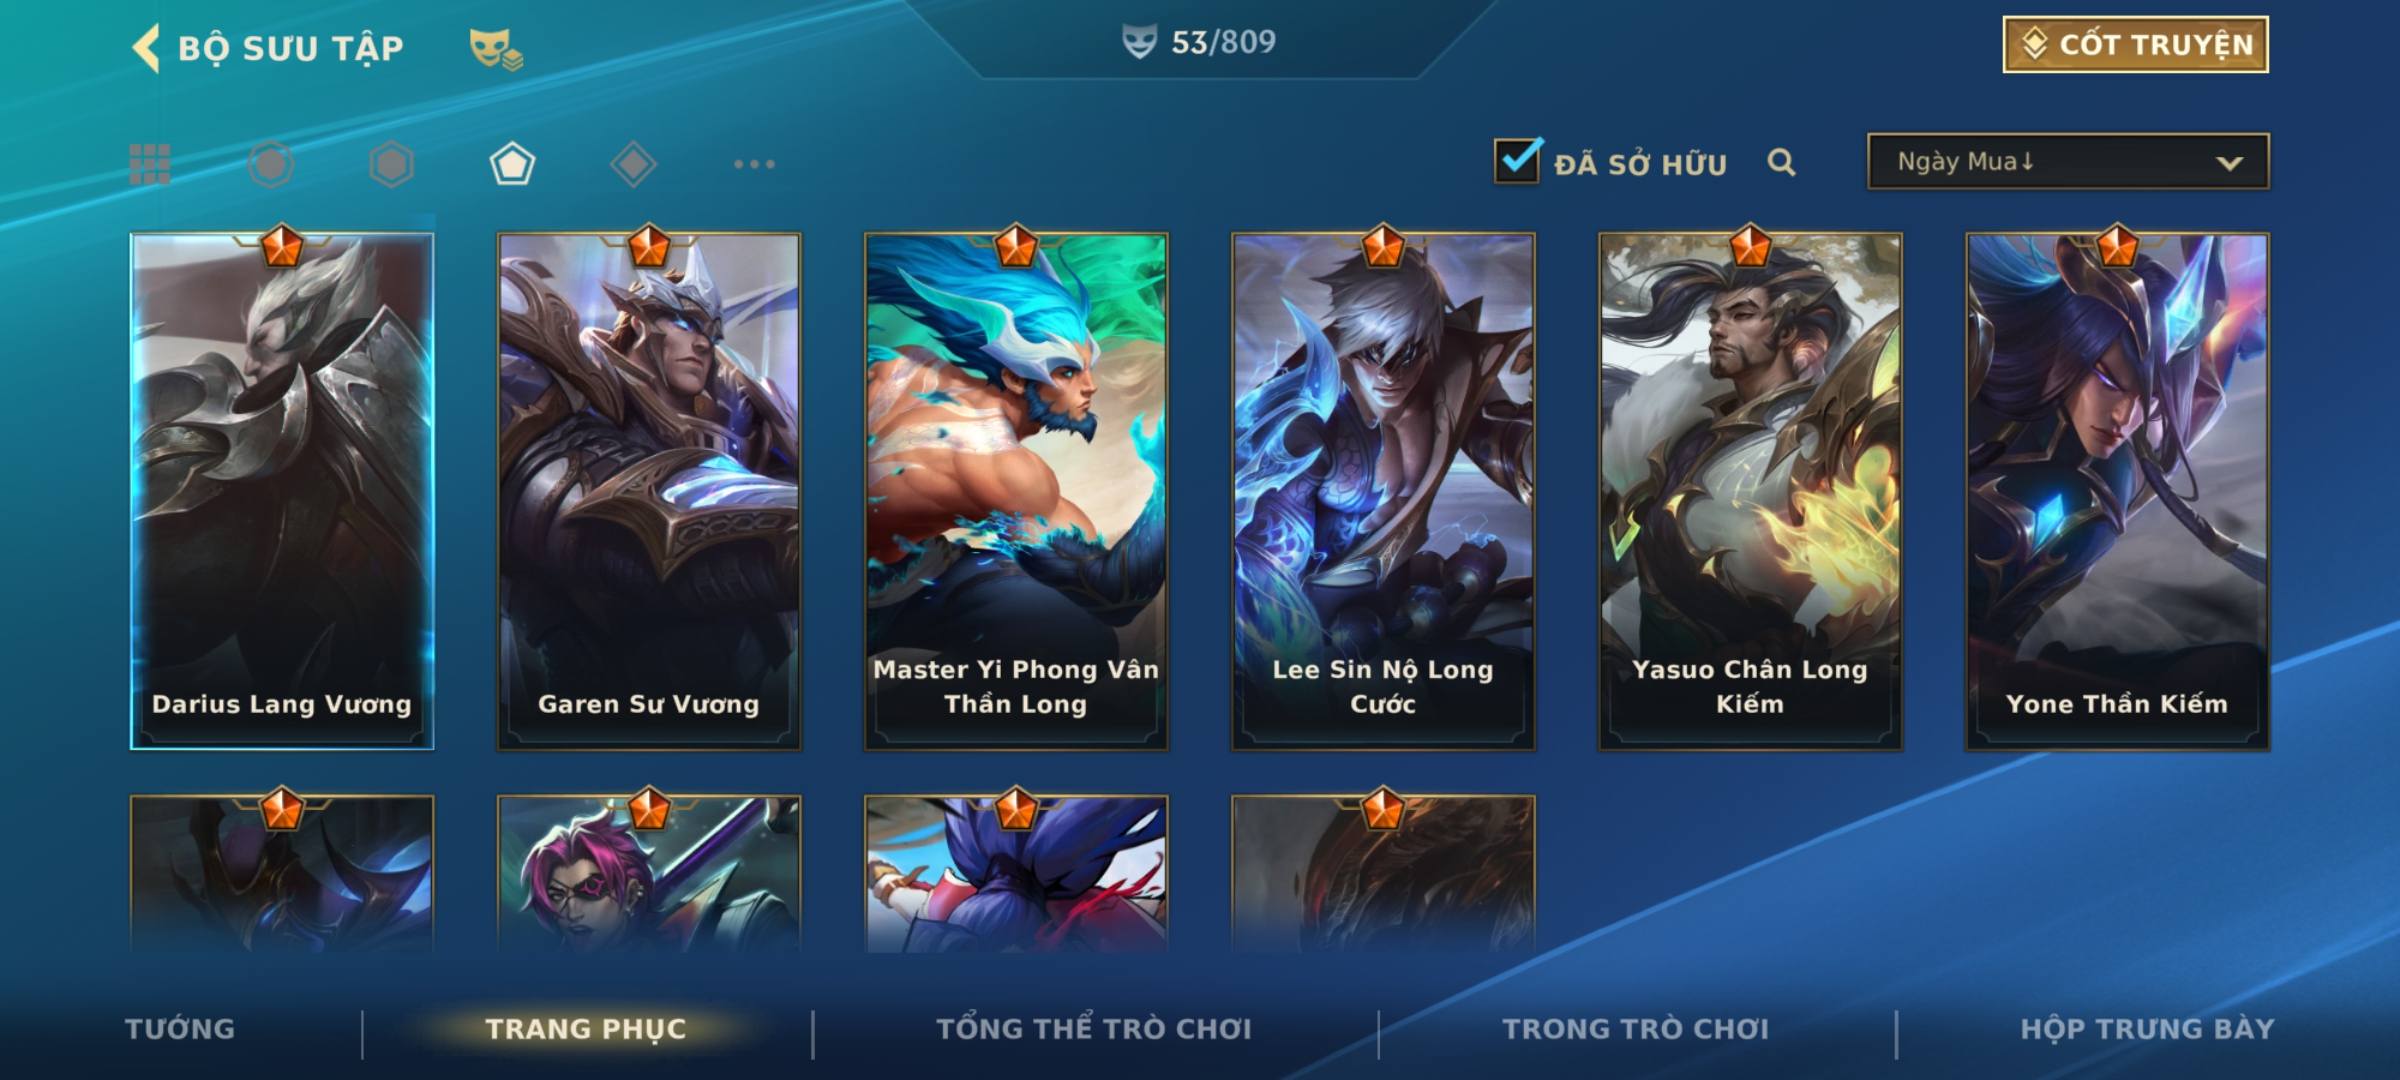The width and height of the screenshot is (2400, 1080).
Task: Open the mask and coins skin shop icon
Action: click(x=496, y=49)
